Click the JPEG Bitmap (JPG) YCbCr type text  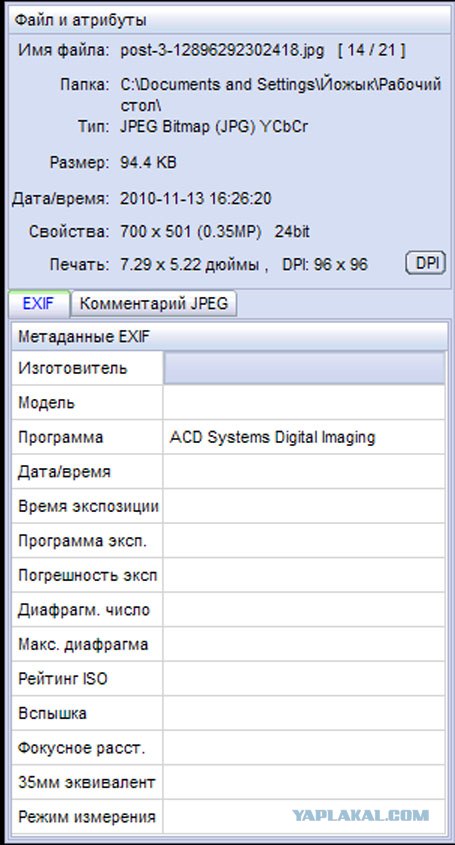(214, 127)
